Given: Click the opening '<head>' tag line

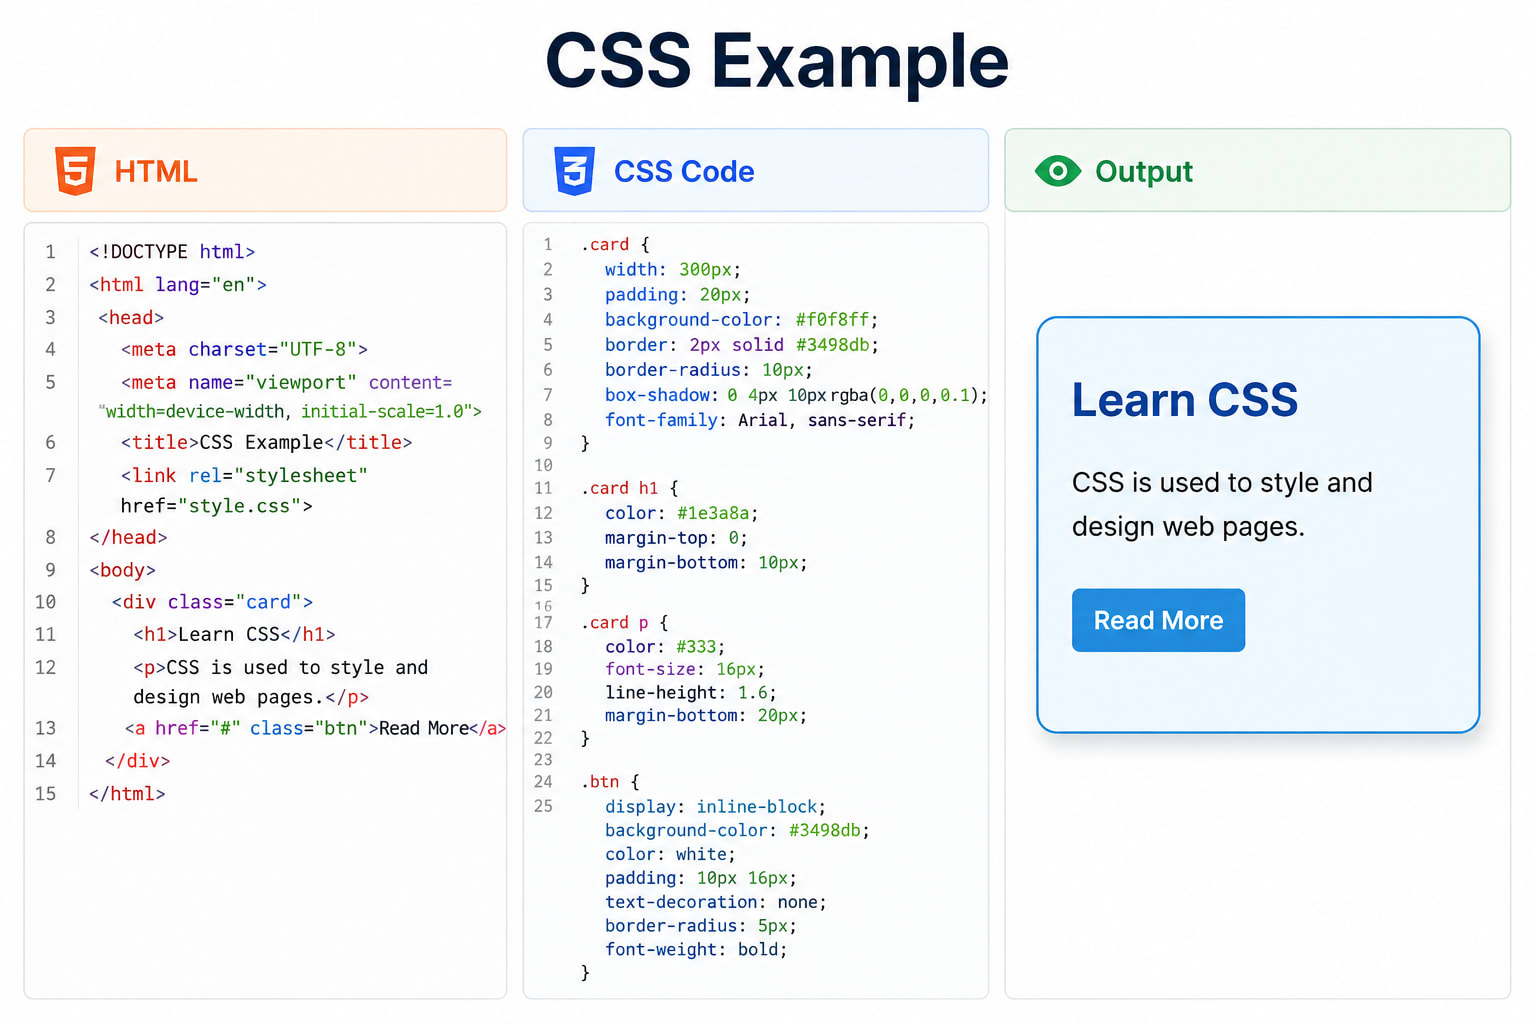Looking at the screenshot, I should pyautogui.click(x=131, y=318).
